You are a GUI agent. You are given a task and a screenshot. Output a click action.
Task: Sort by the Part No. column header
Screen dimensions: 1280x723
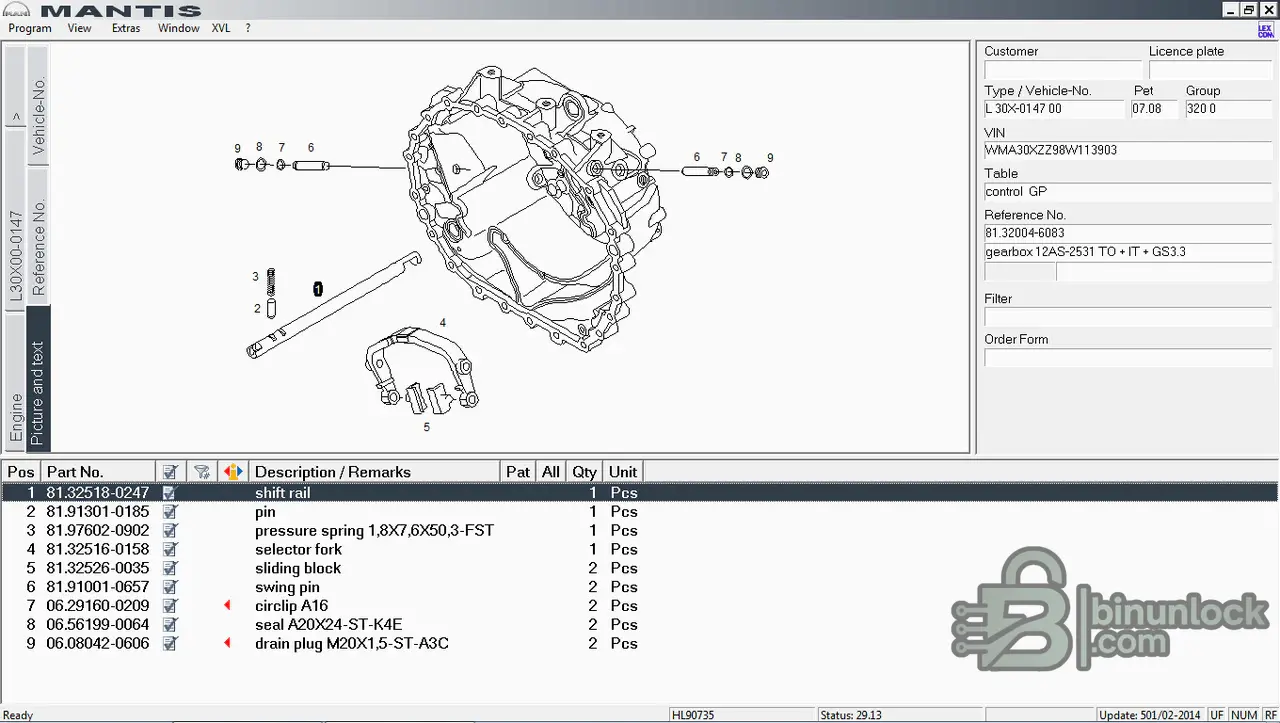click(x=98, y=472)
